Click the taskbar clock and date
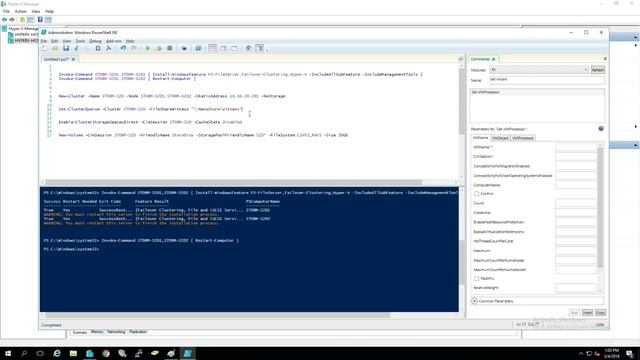 pos(611,353)
